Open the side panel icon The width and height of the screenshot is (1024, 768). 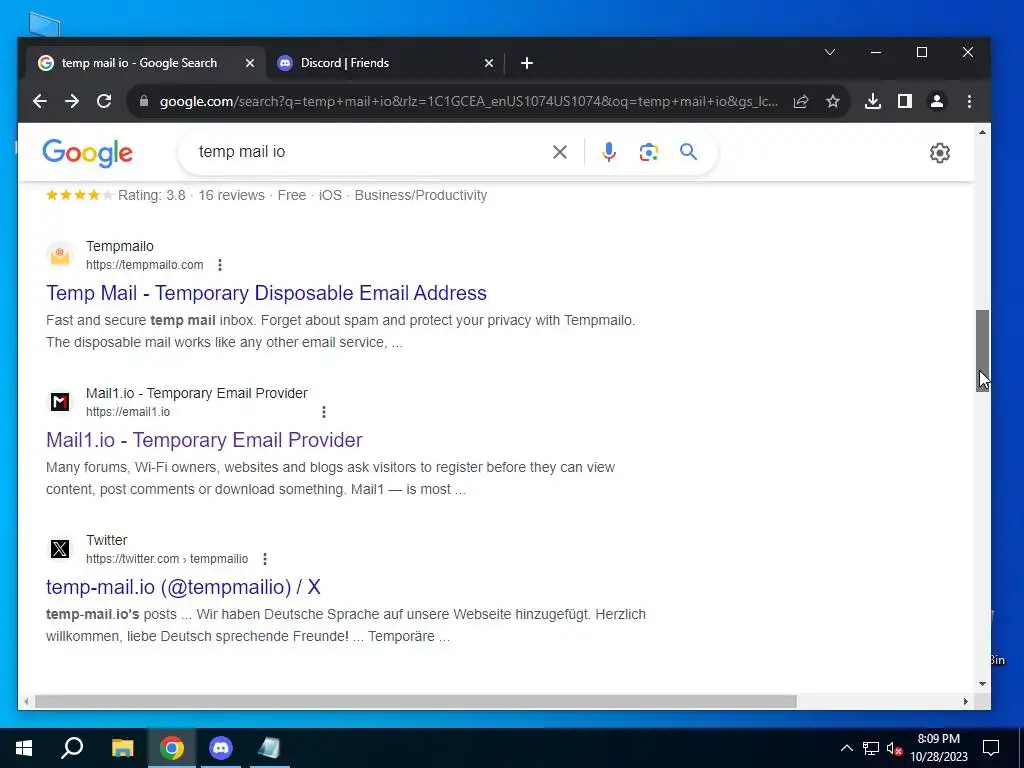point(904,101)
